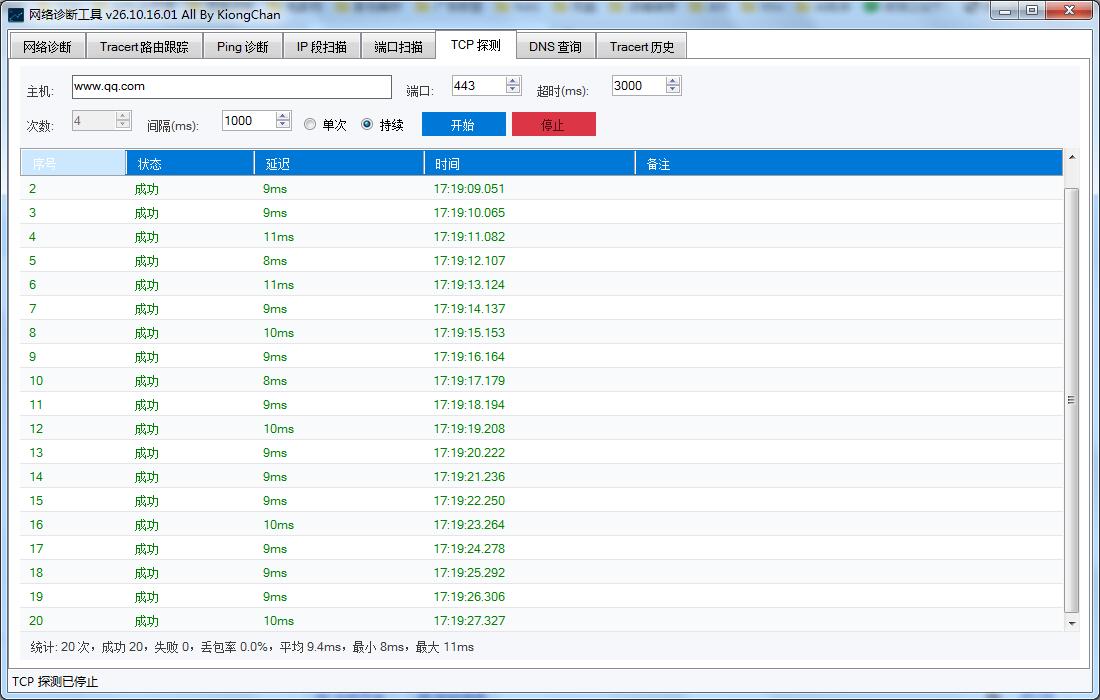
Task: Select the 端口扫描 tab
Action: click(x=398, y=46)
